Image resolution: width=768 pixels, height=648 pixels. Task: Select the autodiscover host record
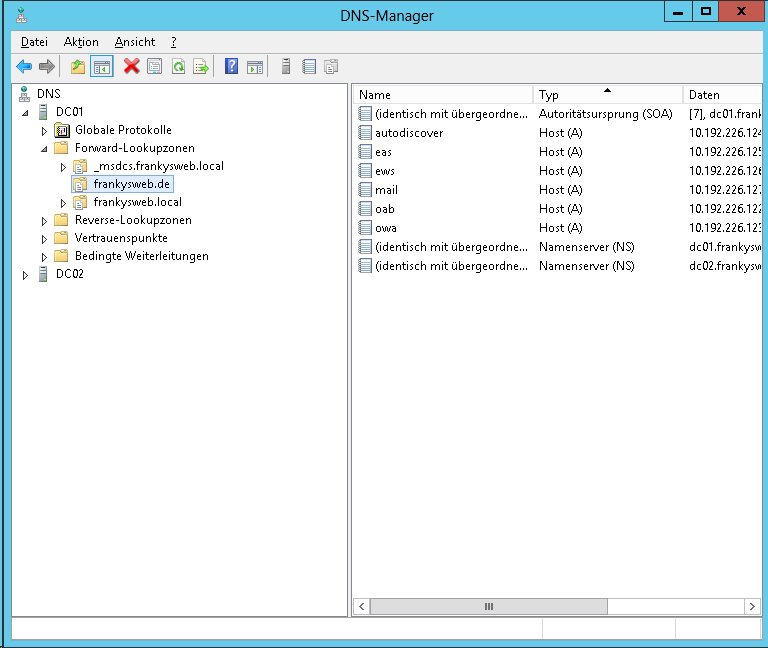click(409, 133)
